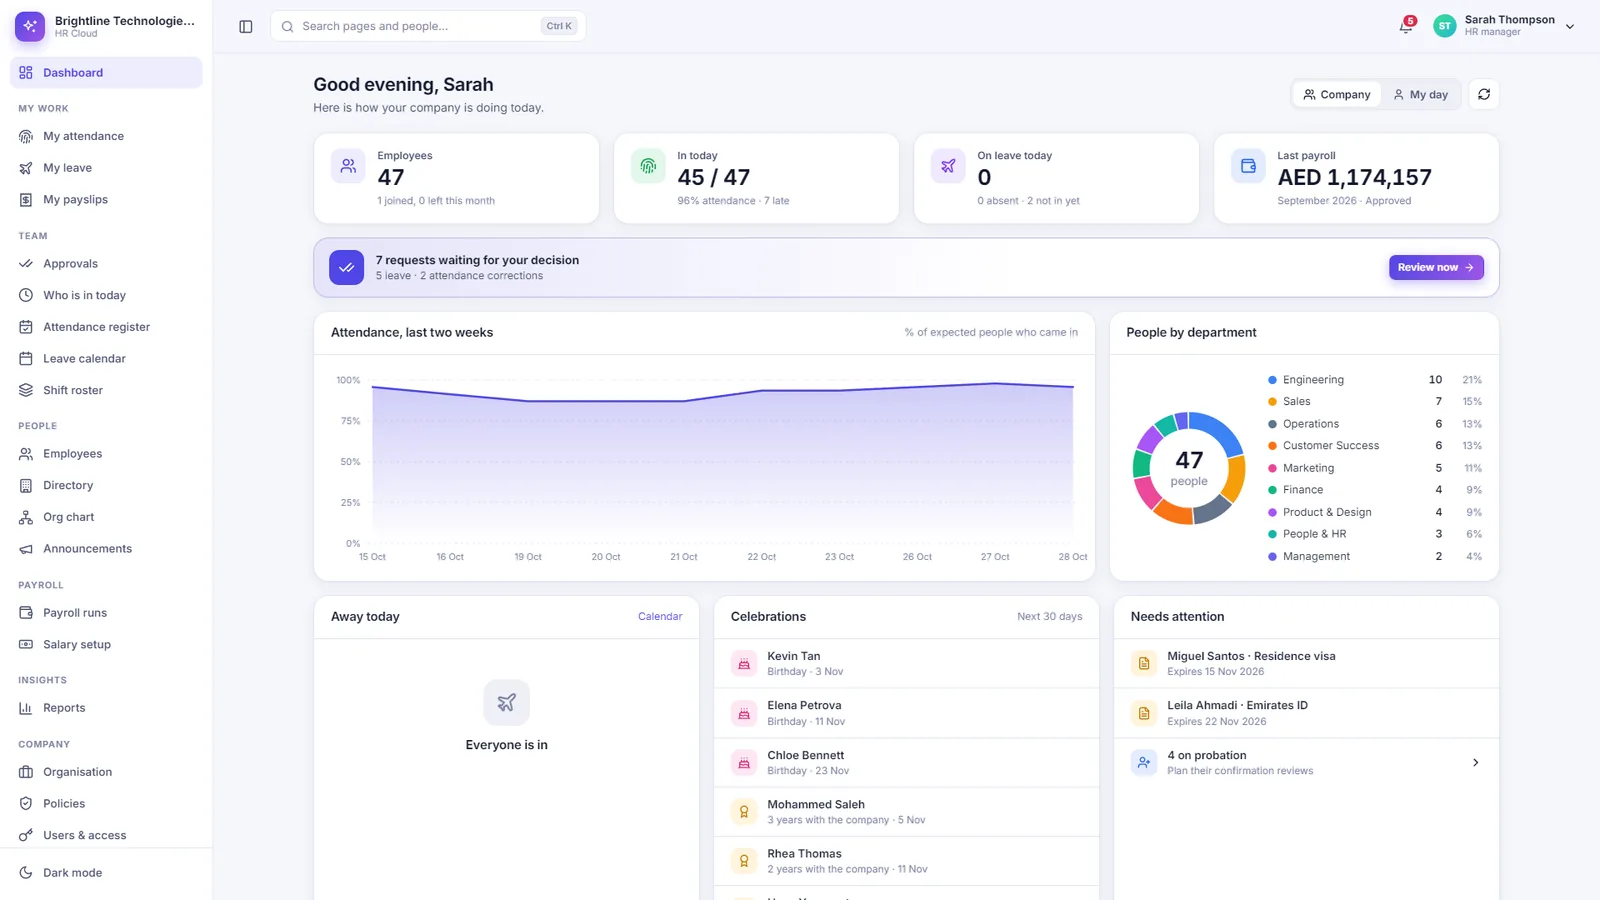The width and height of the screenshot is (1600, 900).
Task: Select the Rhea Thomas anniversary row
Action: [x=906, y=861]
